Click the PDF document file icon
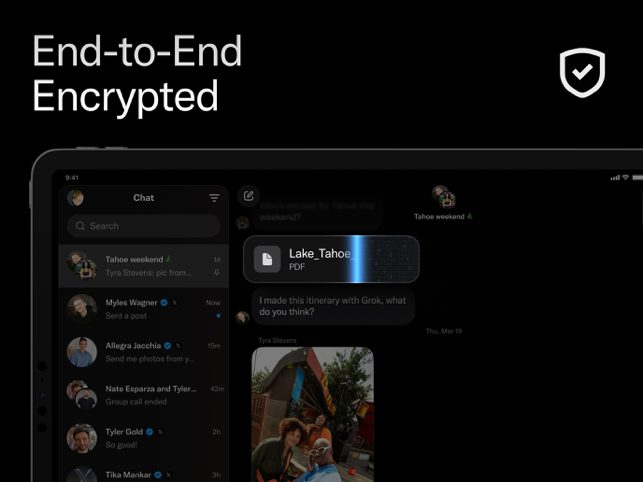Viewport: 643px width, 482px height. pos(267,259)
